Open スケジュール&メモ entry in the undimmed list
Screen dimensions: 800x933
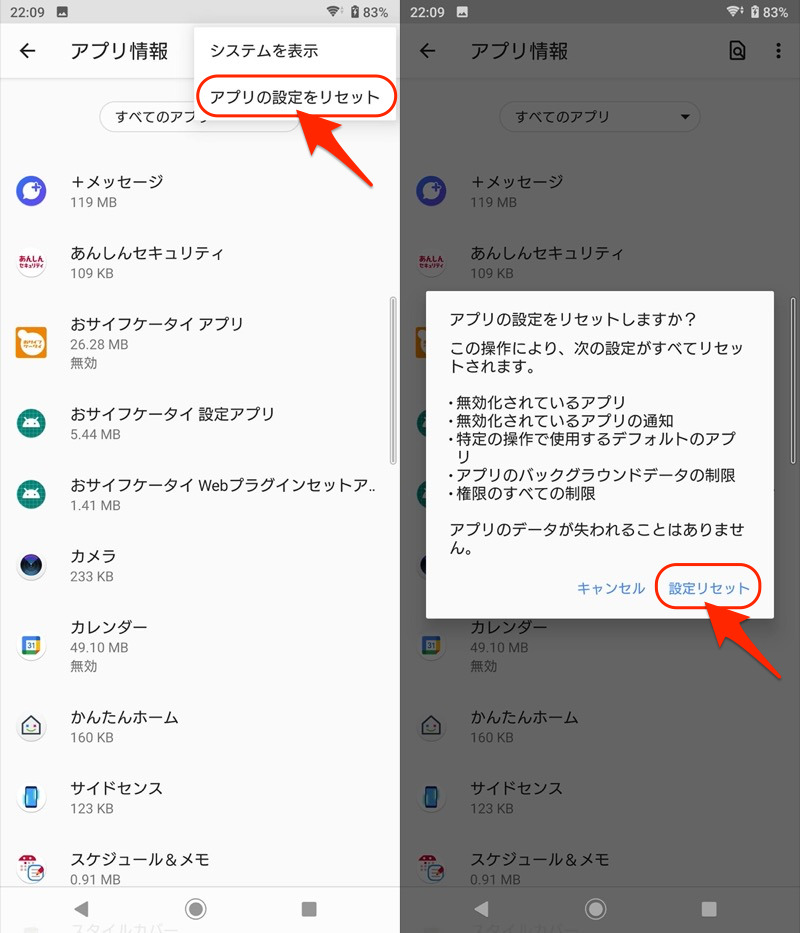(x=140, y=868)
